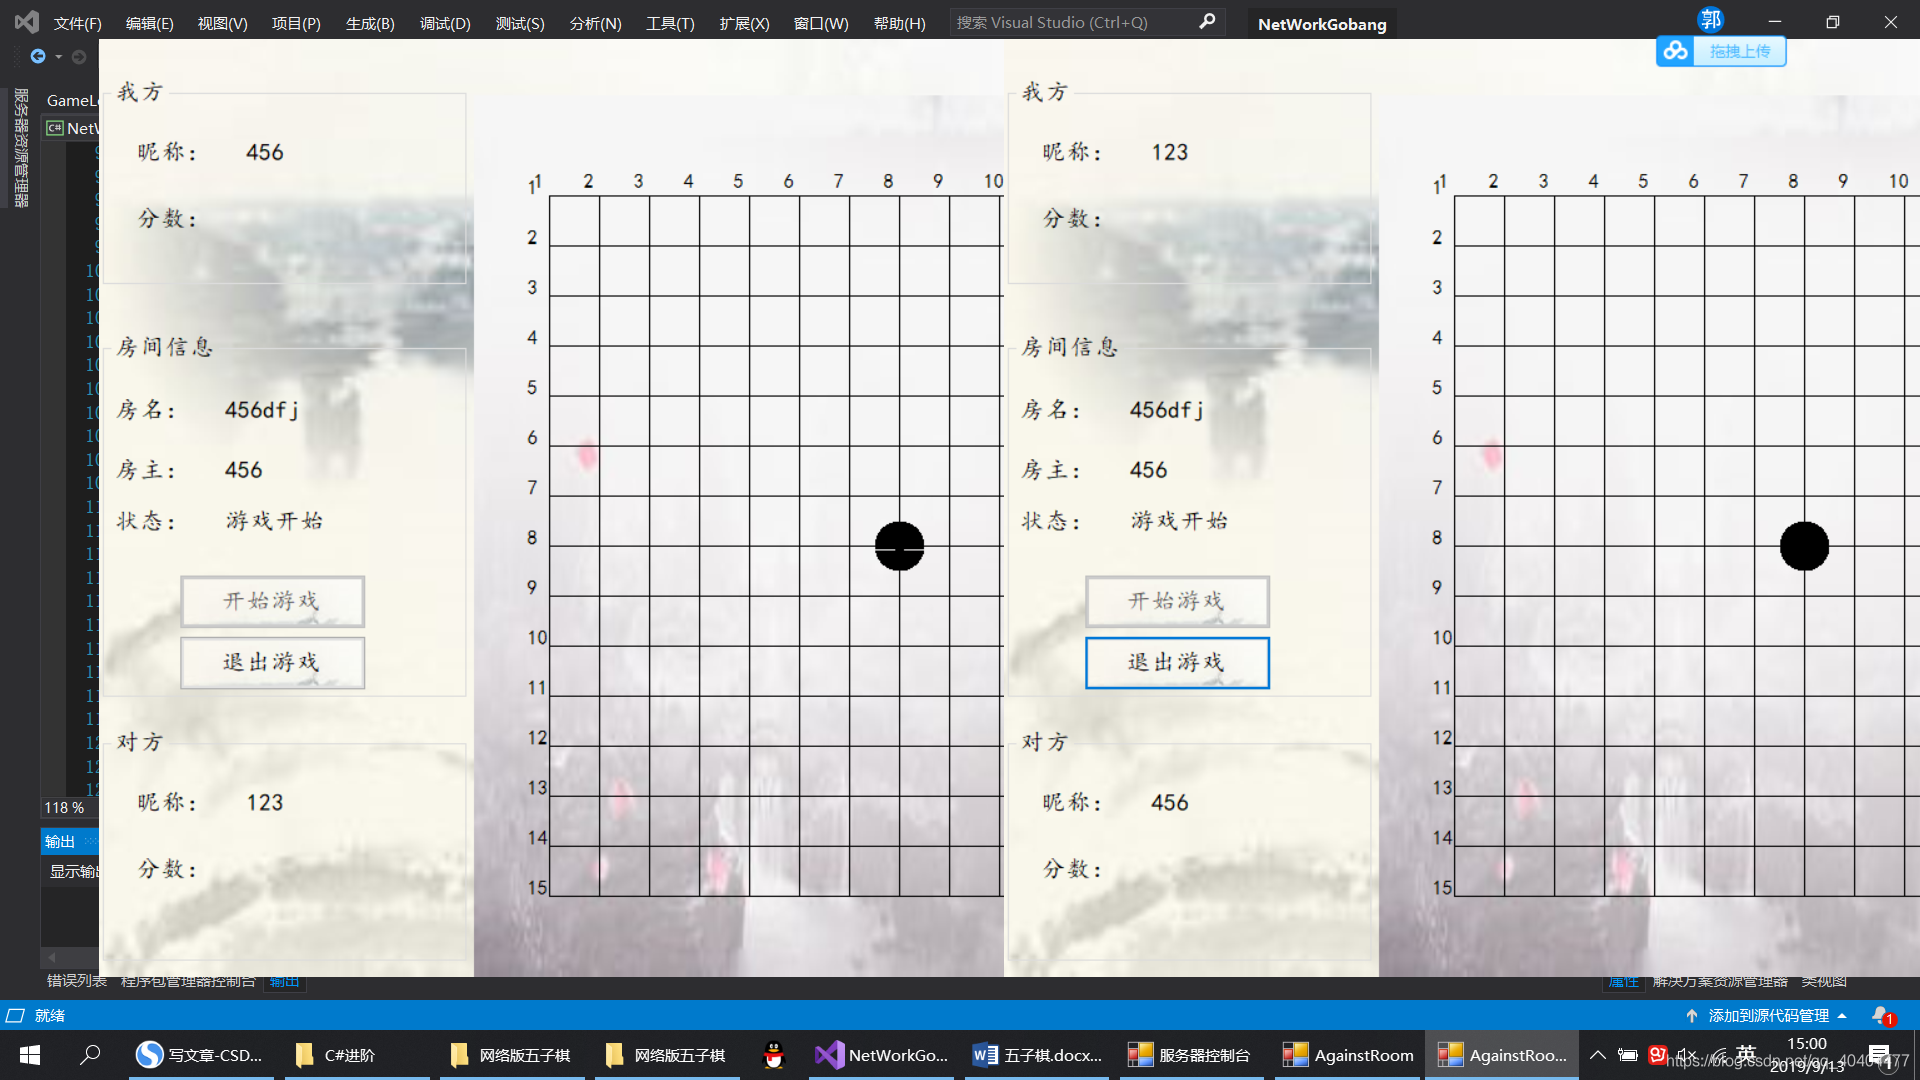Open the 窗口(W) menu
1920x1080 pixels.
click(x=821, y=23)
